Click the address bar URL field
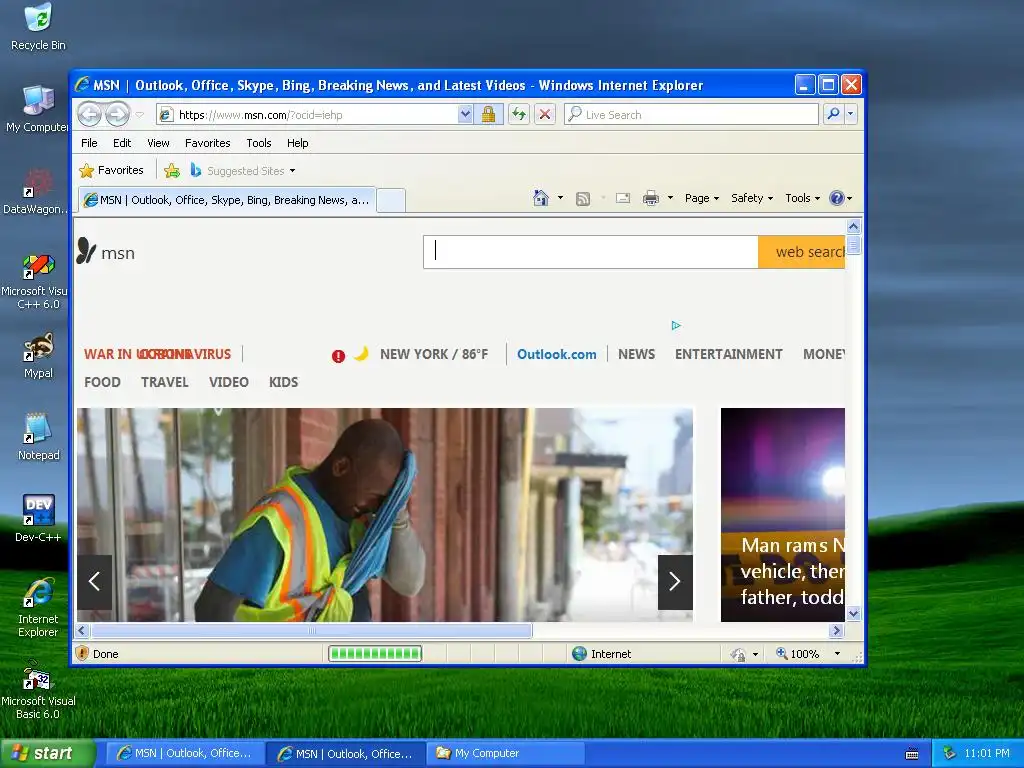The height and width of the screenshot is (768, 1024). coord(307,115)
